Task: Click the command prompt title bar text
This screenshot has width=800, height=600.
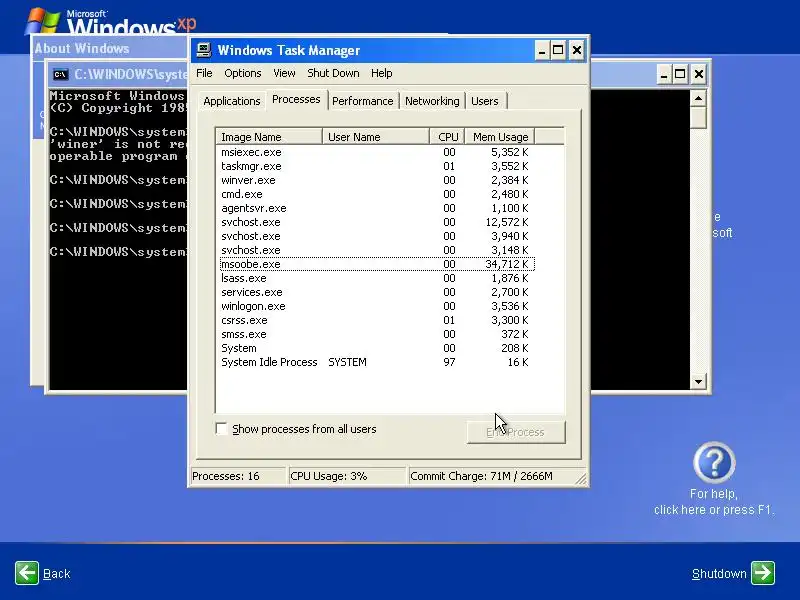Action: (x=131, y=74)
